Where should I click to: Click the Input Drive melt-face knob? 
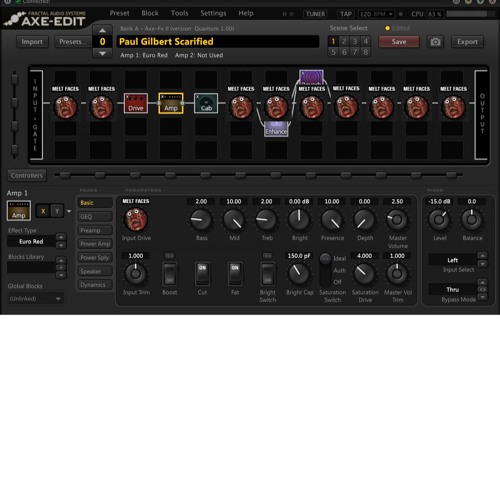coord(136,219)
